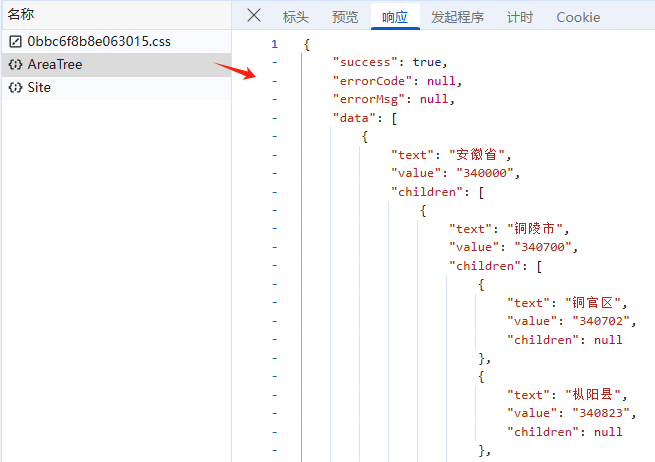Select the 0bbc6f8b8e063015.css request
The width and height of the screenshot is (655, 462).
pyautogui.click(x=117, y=41)
